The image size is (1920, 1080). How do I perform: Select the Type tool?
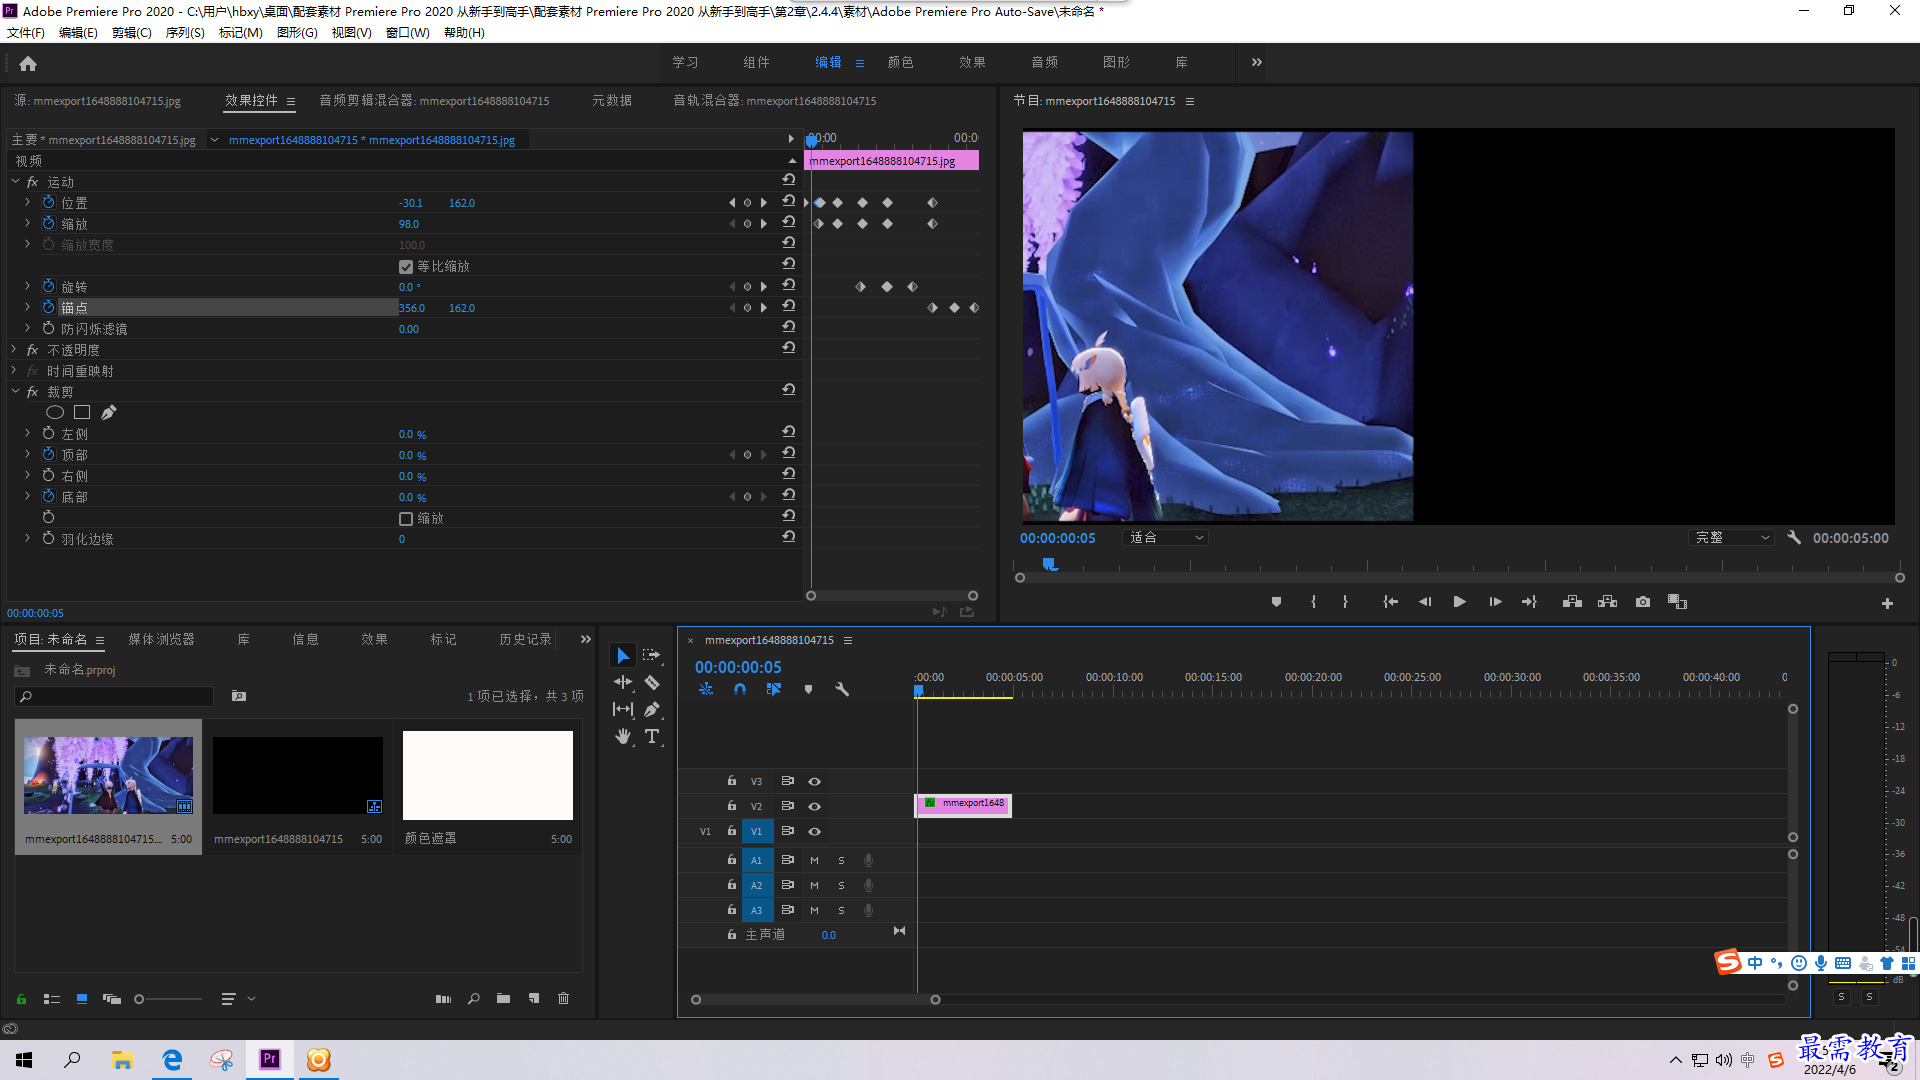[652, 736]
